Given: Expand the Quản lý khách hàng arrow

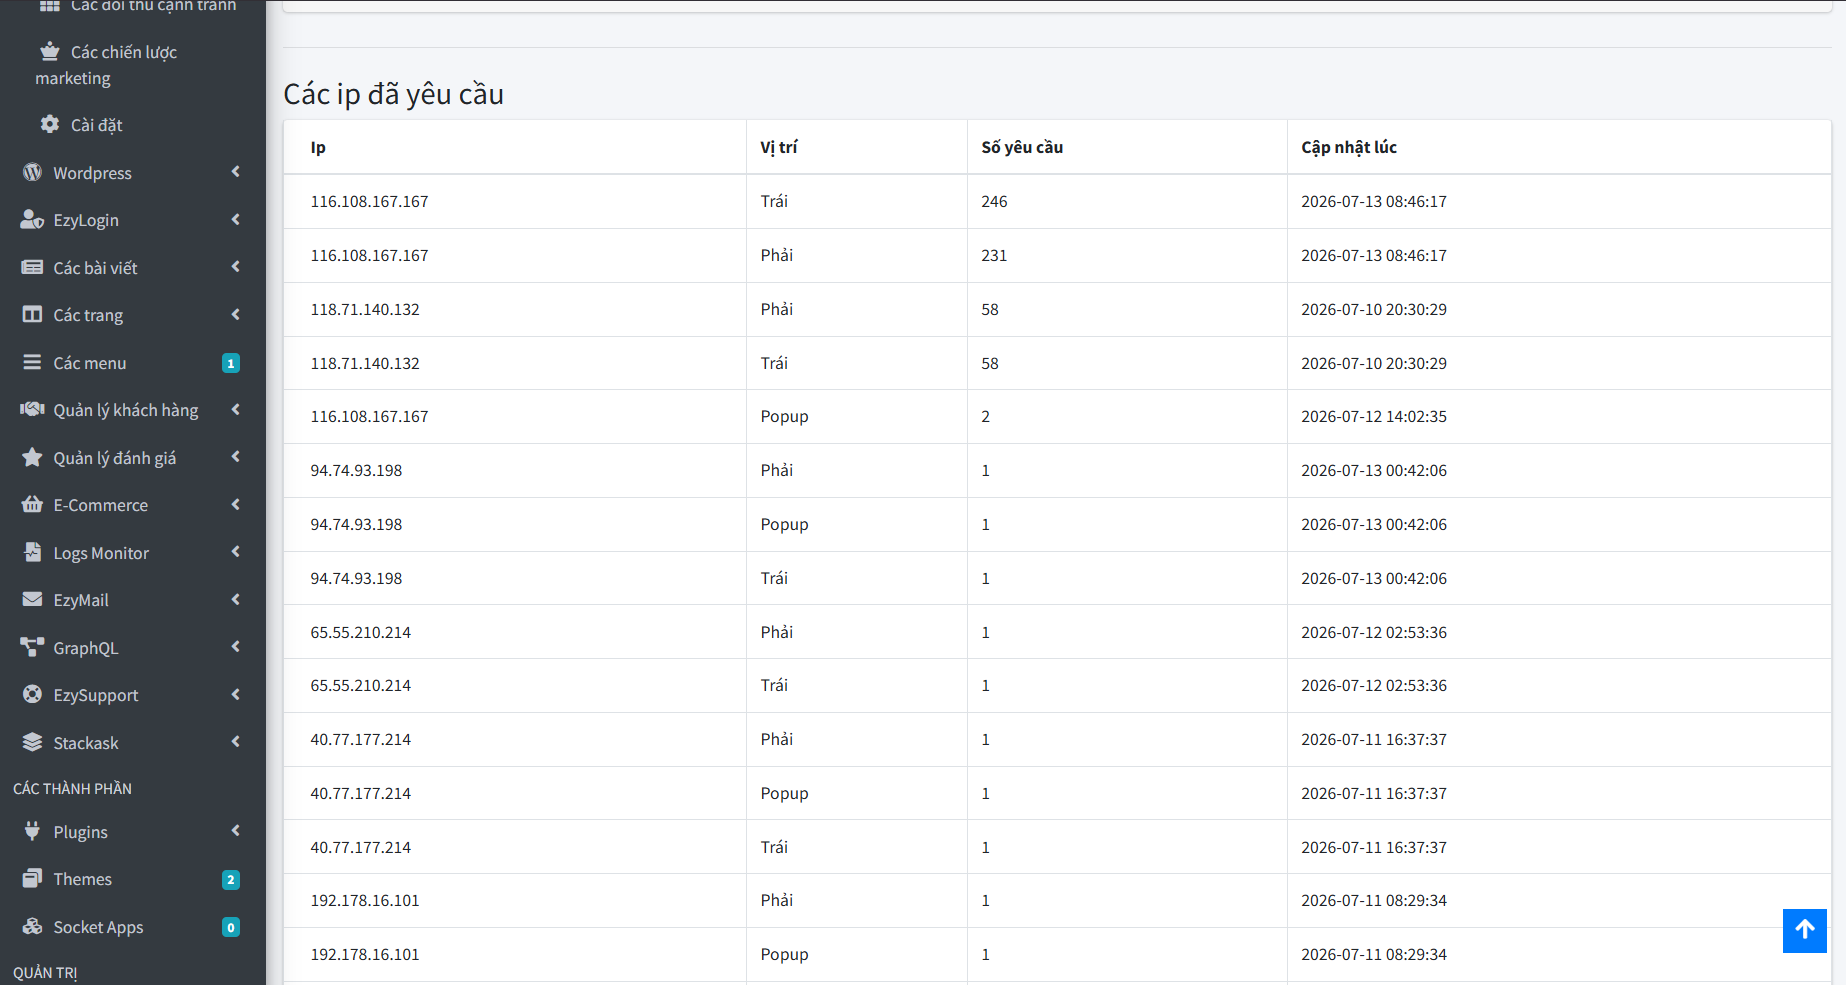Looking at the screenshot, I should 236,409.
